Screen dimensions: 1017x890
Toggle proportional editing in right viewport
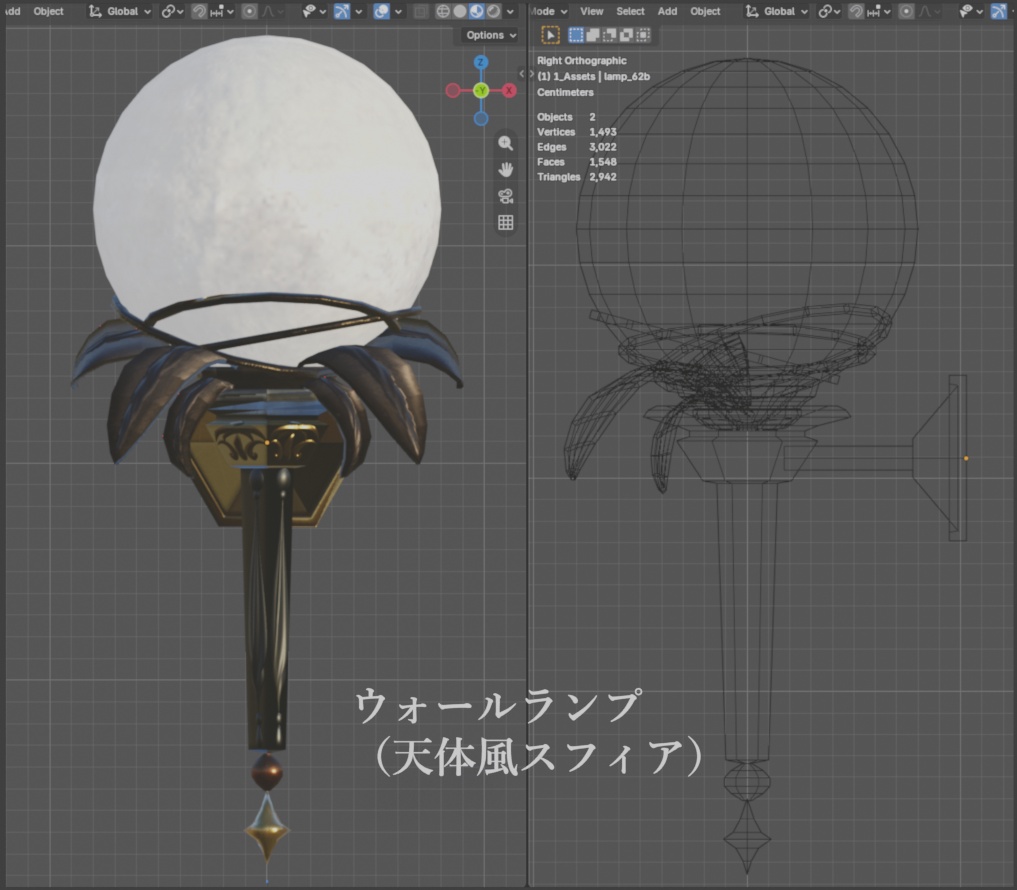pos(906,11)
